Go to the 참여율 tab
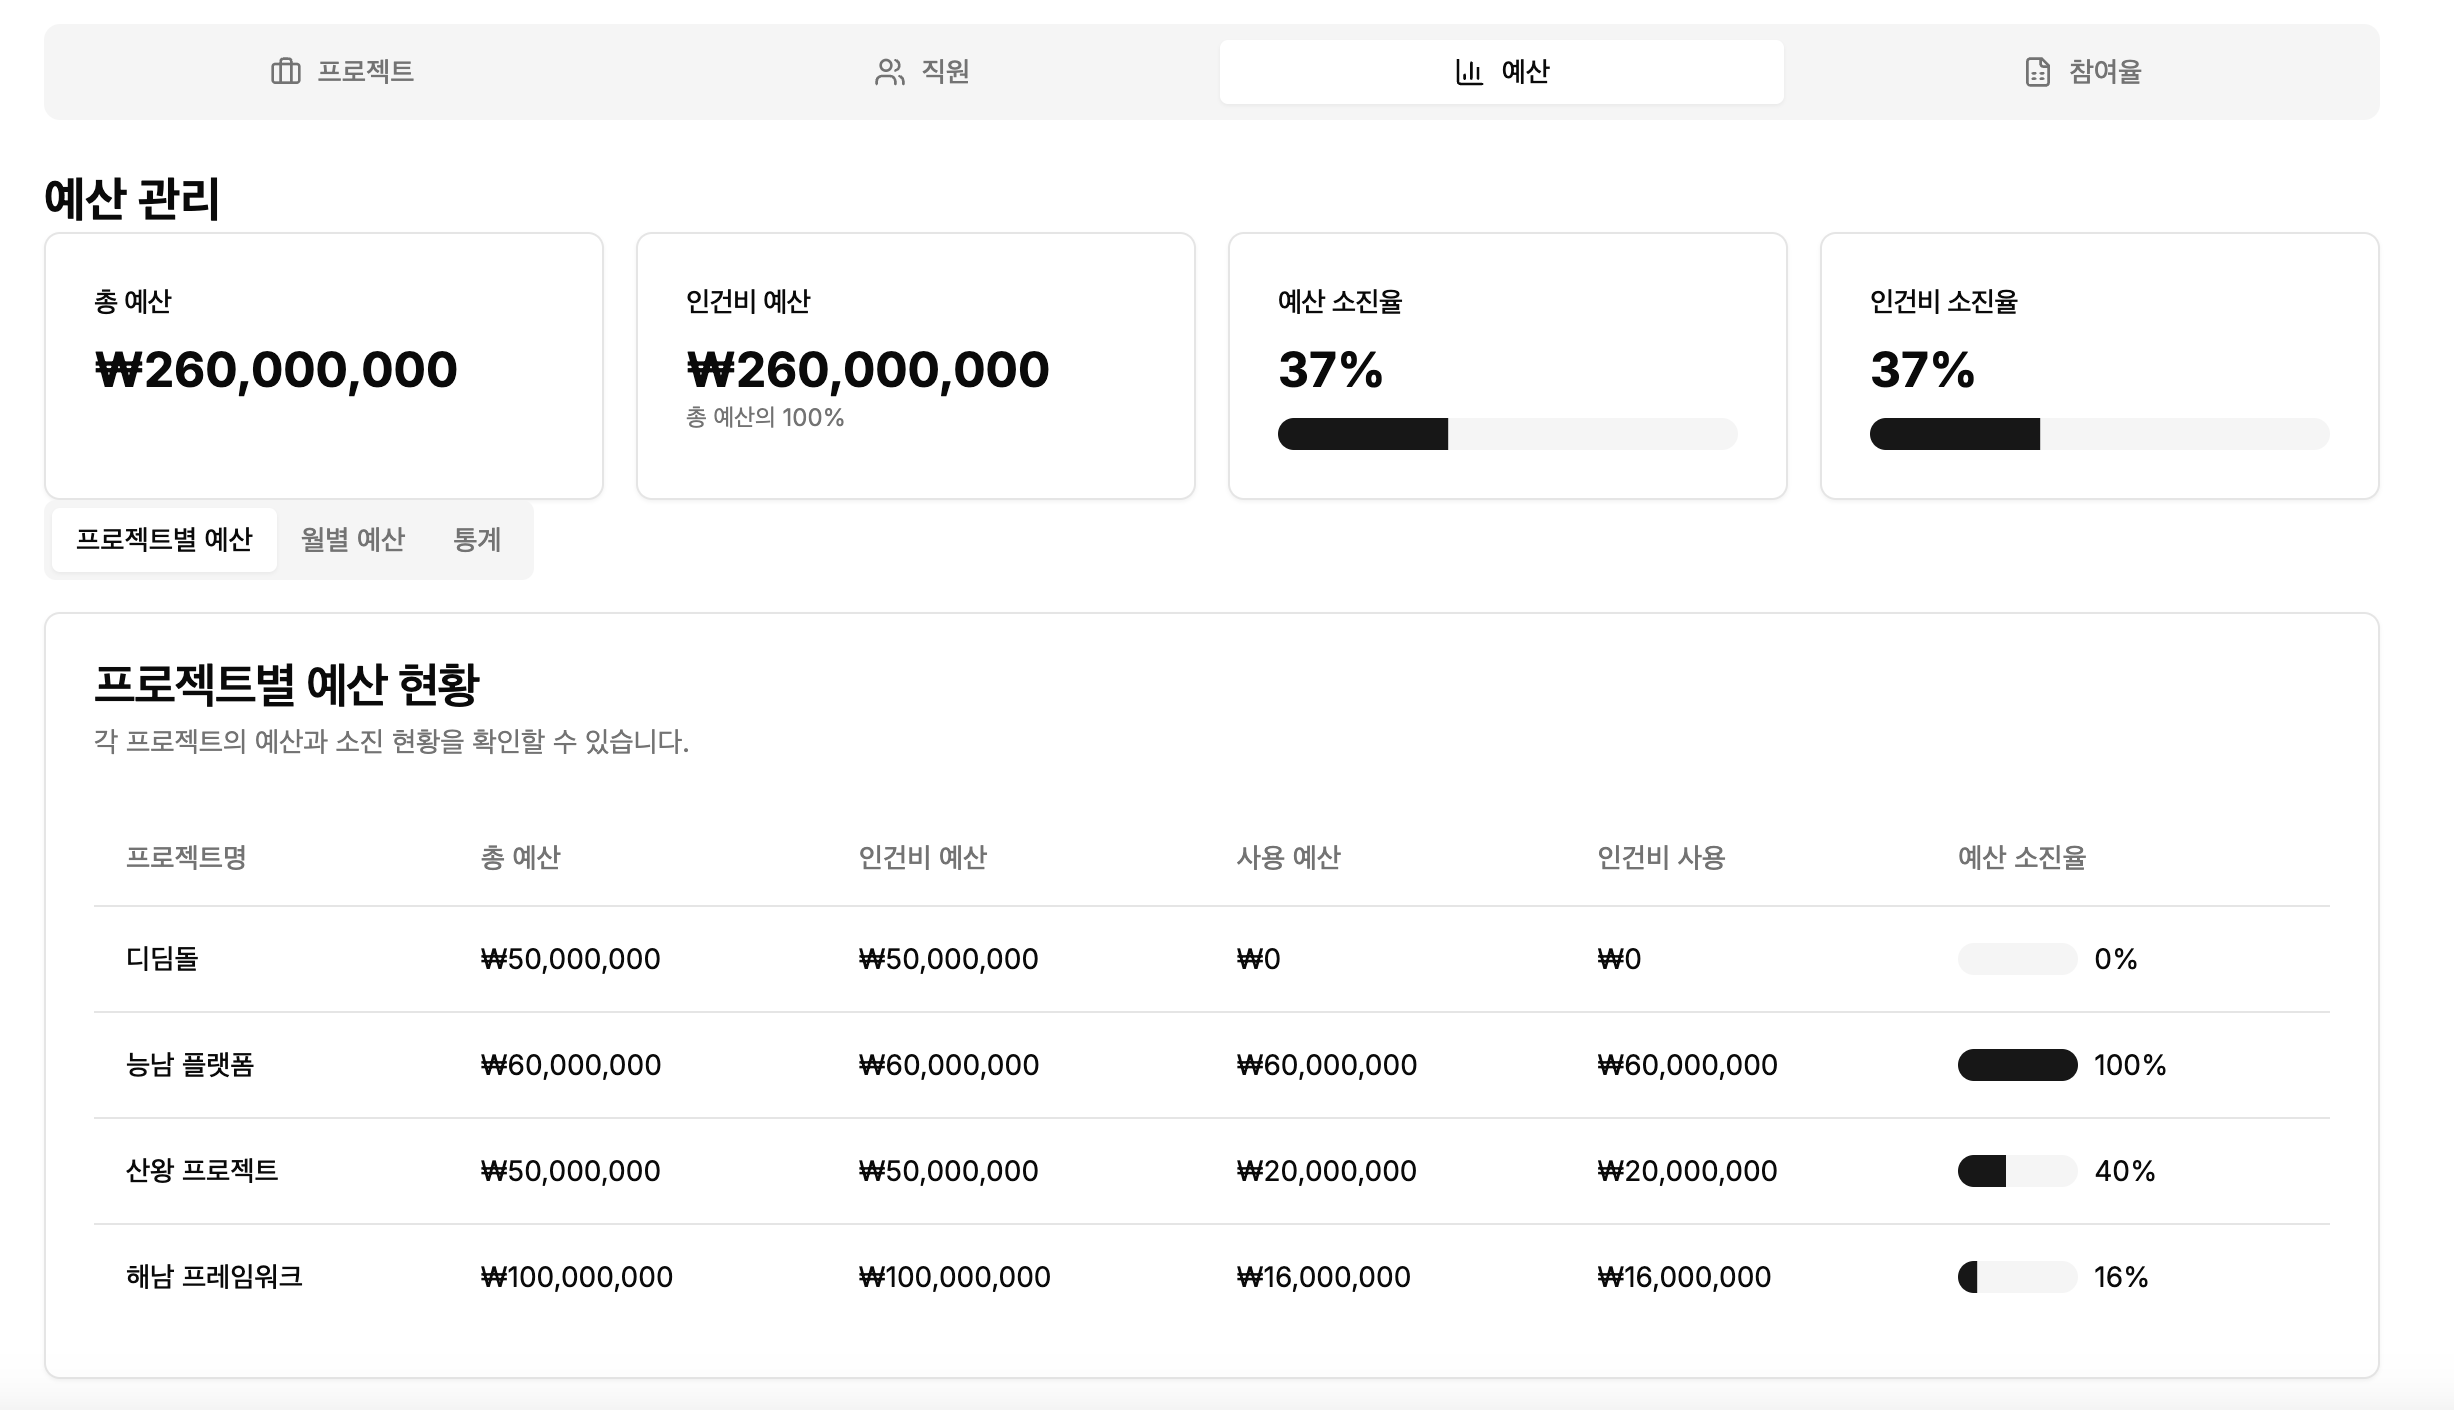The width and height of the screenshot is (2454, 1410). click(x=2082, y=72)
